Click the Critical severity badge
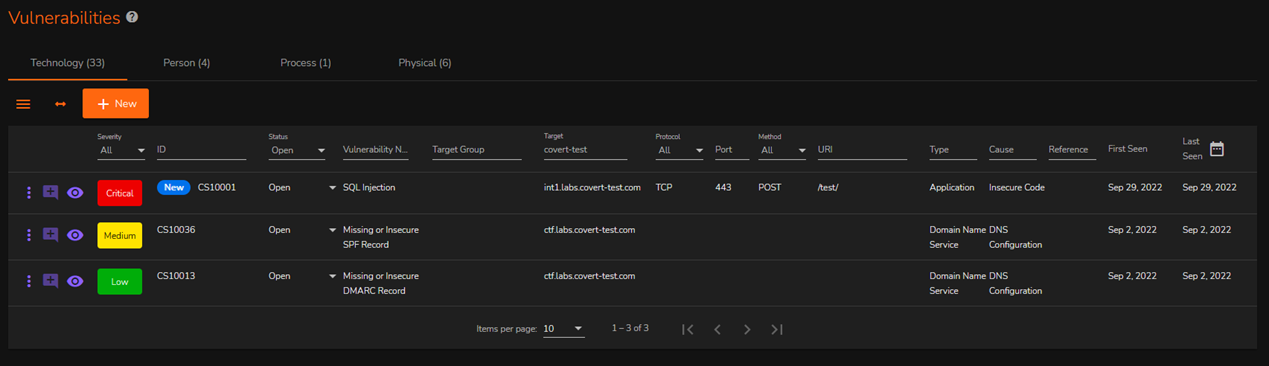This screenshot has width=1269, height=366. coord(120,193)
